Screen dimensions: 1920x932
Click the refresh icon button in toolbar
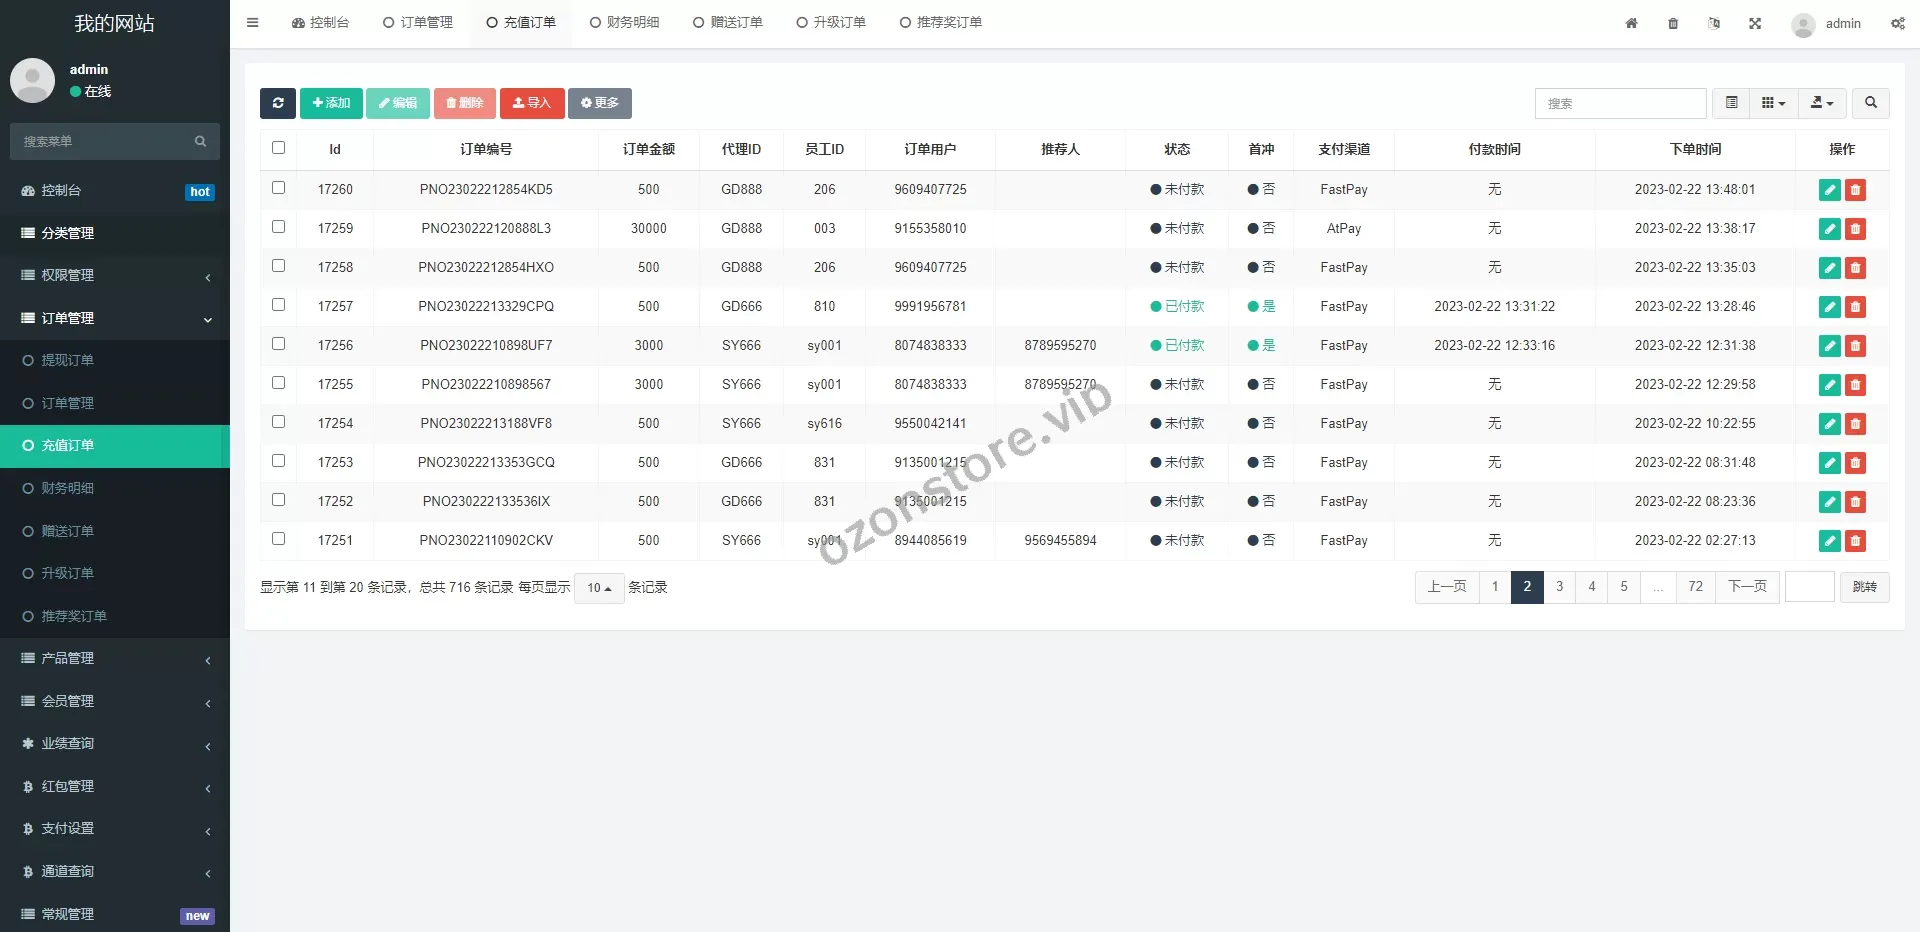tap(278, 103)
